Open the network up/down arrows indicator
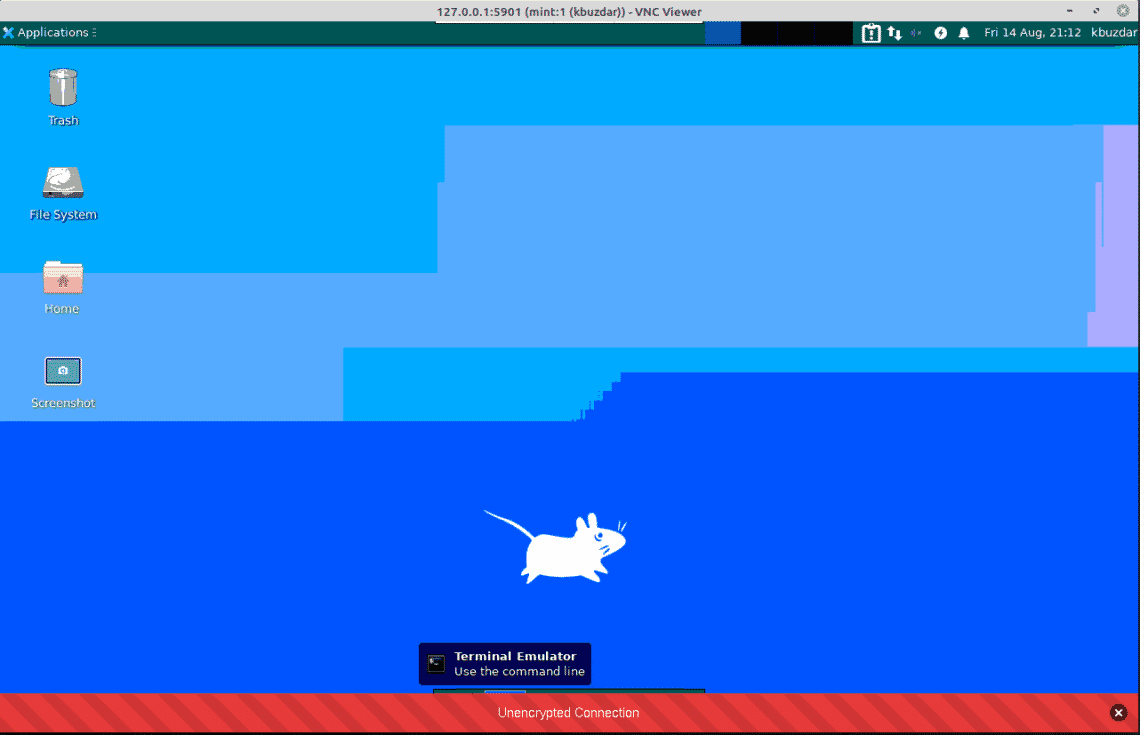 [x=894, y=33]
